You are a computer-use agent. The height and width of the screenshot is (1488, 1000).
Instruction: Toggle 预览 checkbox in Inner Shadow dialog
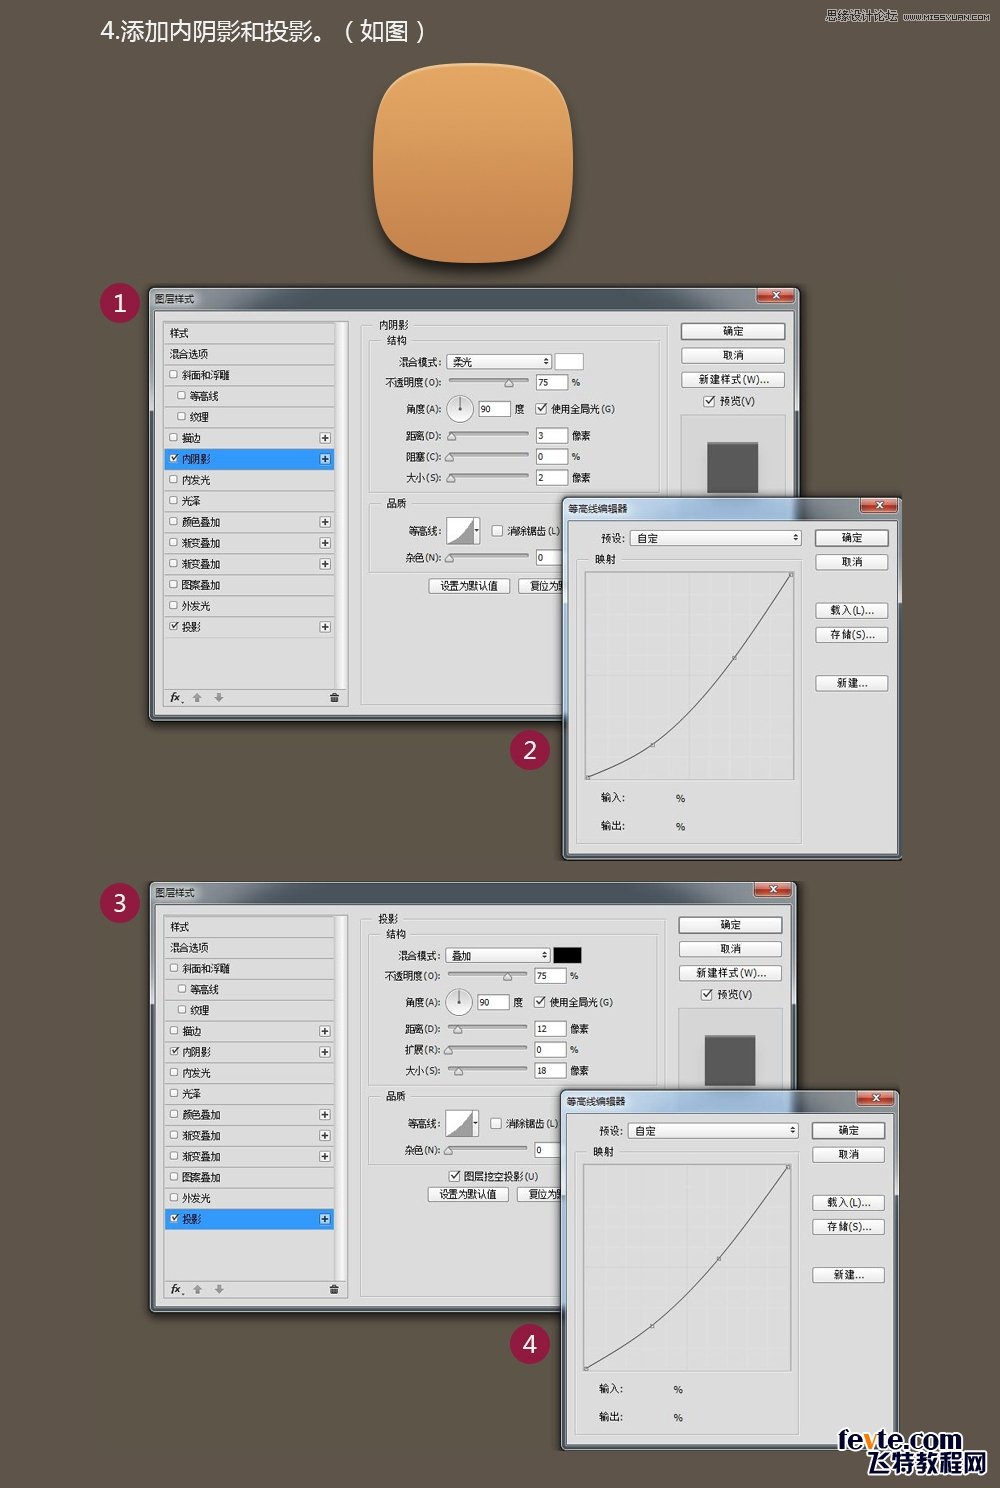coord(709,401)
